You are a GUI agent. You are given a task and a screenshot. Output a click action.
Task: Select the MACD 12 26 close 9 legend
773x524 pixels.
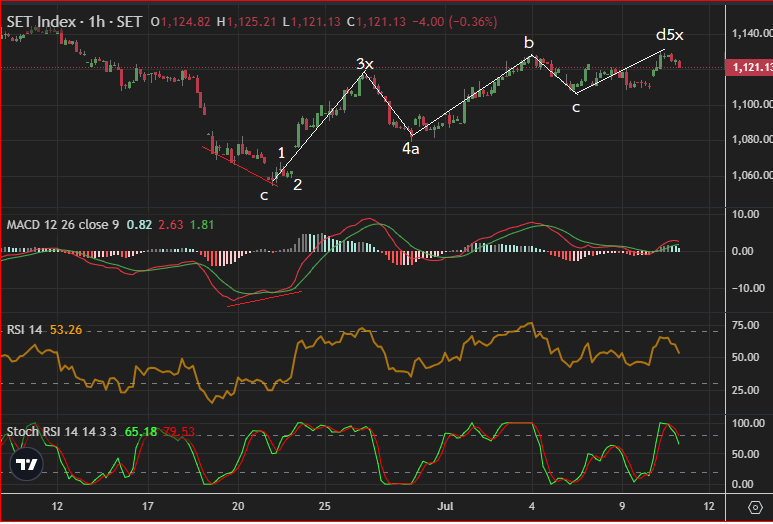coord(63,225)
